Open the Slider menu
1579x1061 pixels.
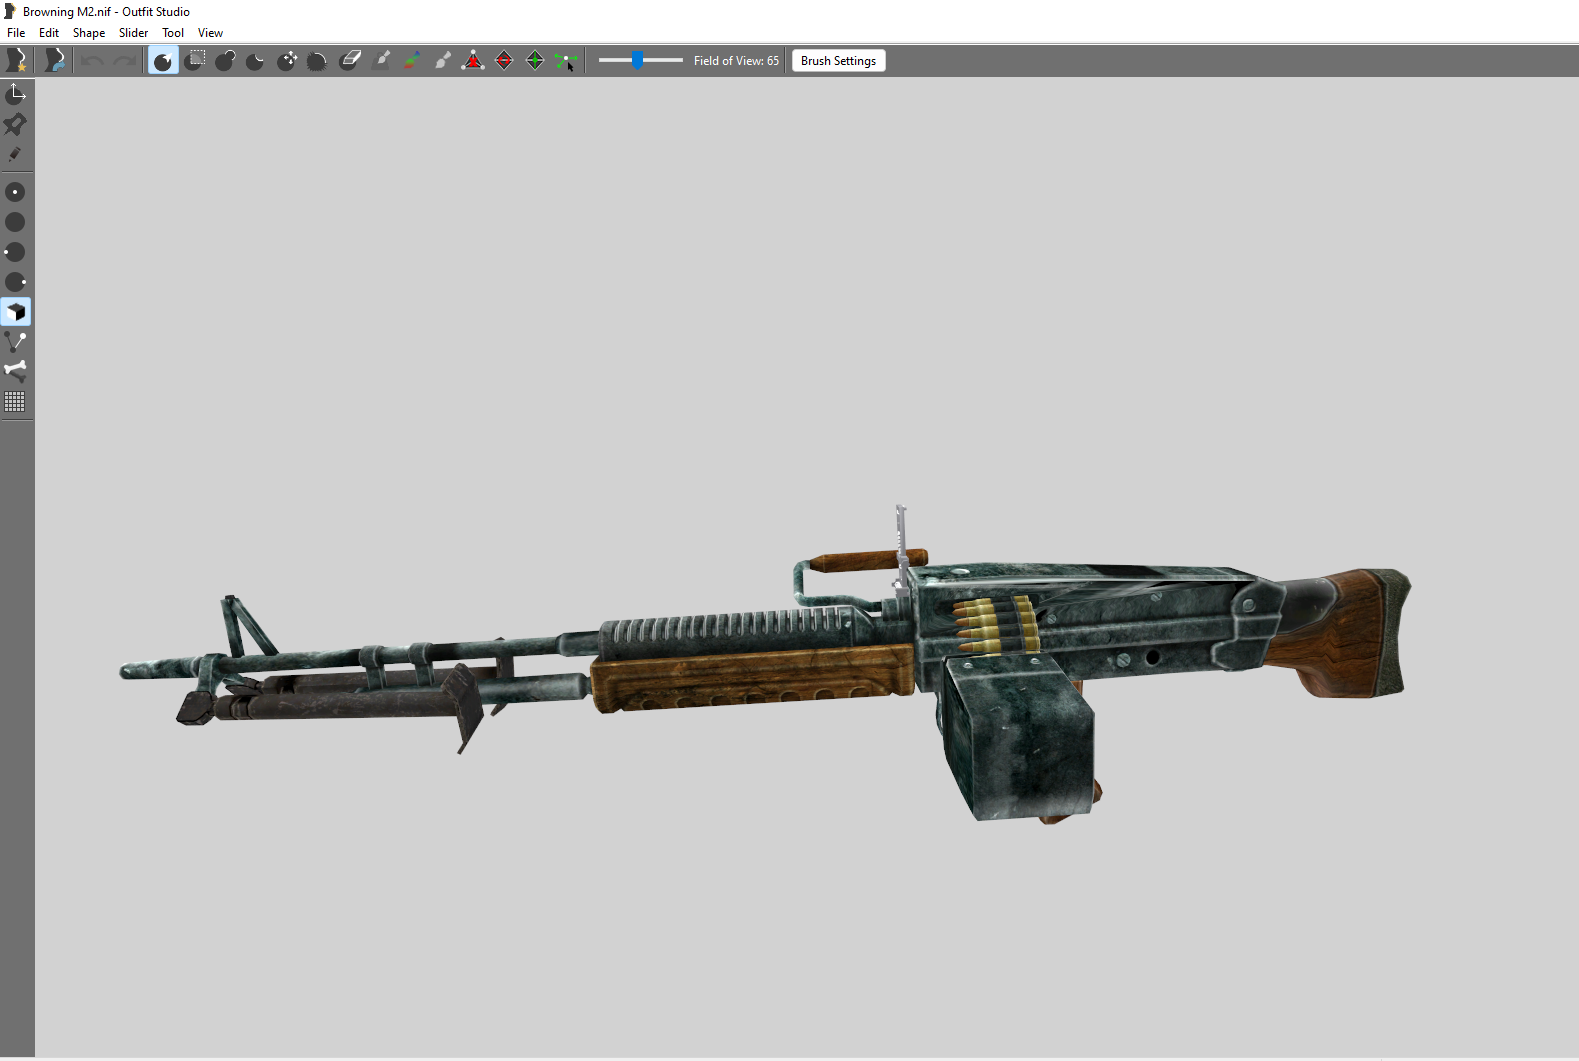pos(133,33)
